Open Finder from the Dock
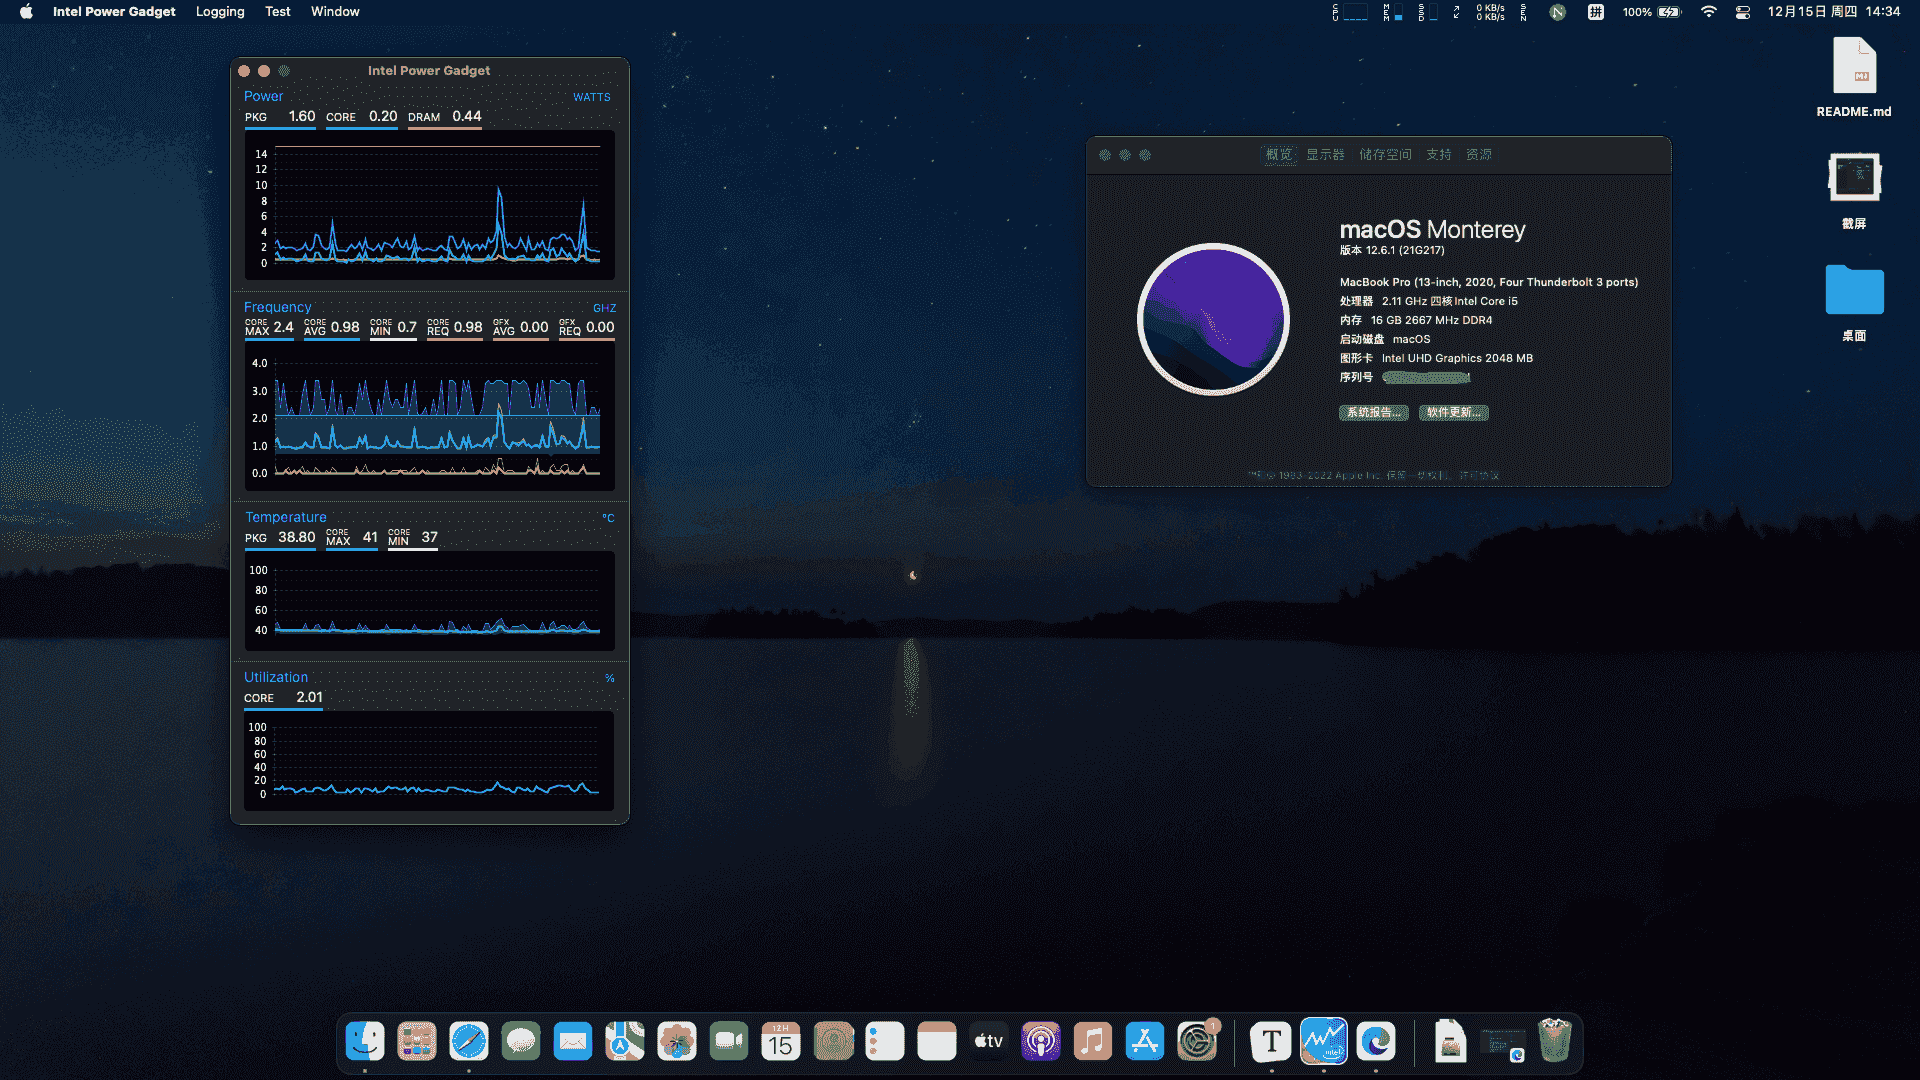This screenshot has width=1920, height=1080. [365, 1042]
